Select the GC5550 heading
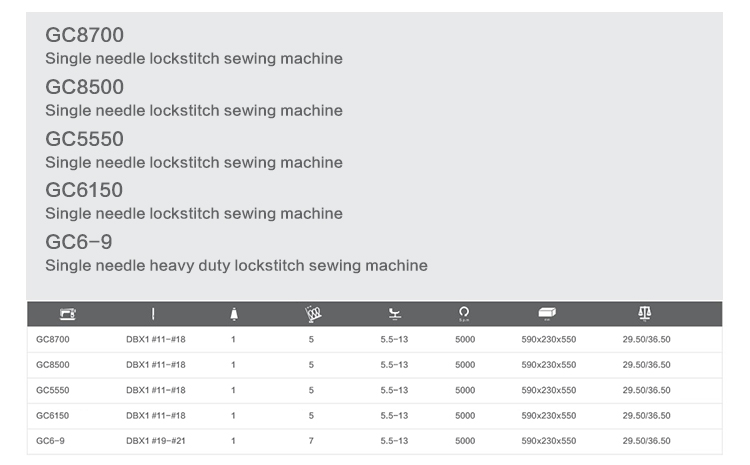Viewport: 750px width, 465px height. [85, 139]
